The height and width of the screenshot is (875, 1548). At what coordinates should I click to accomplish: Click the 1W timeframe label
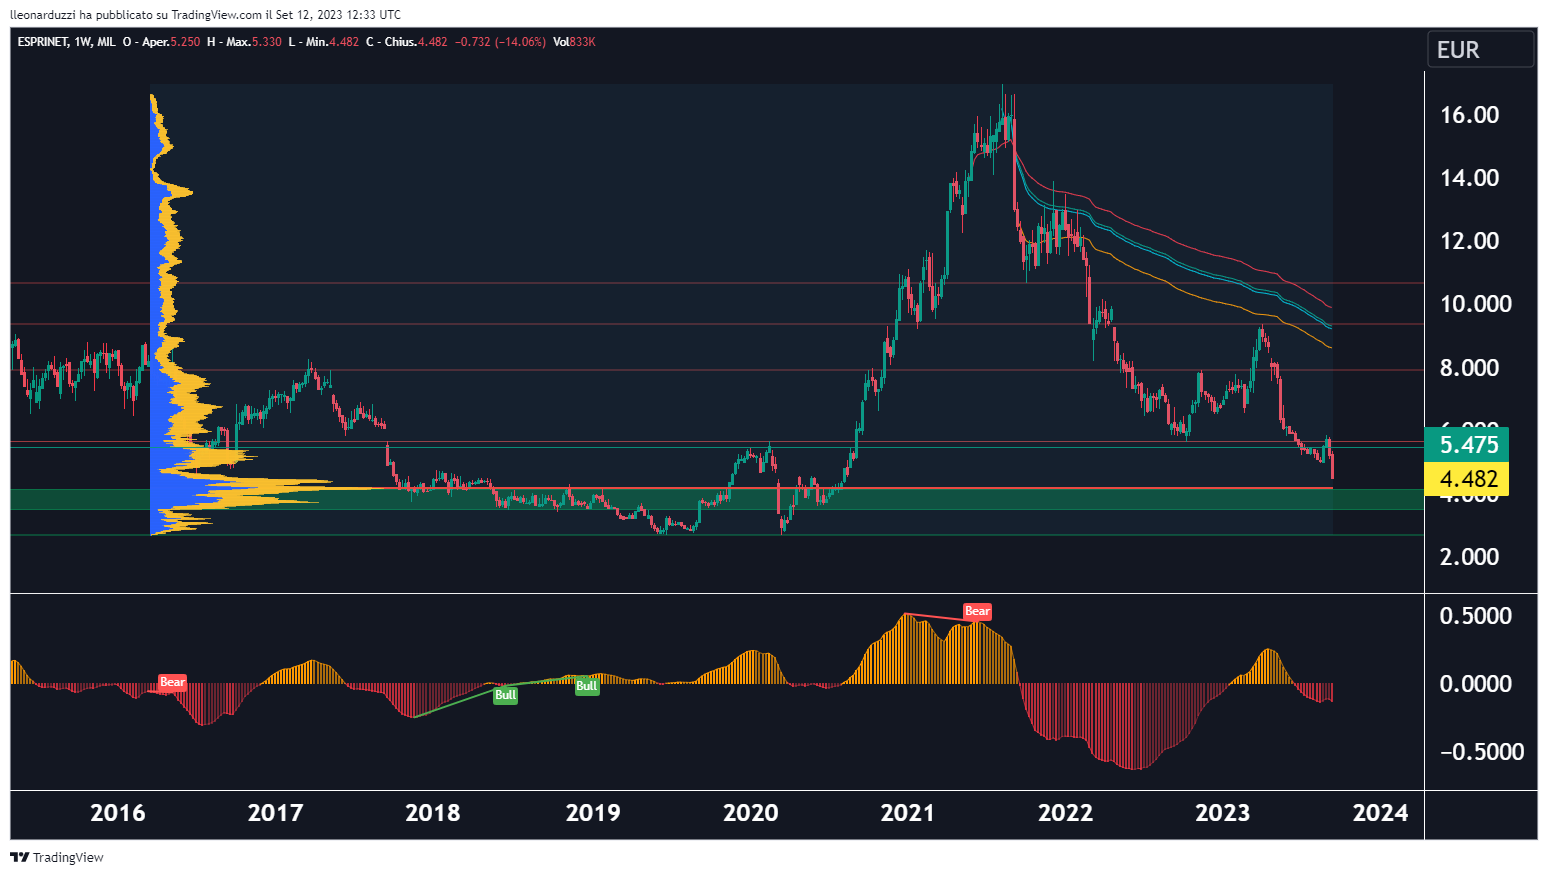point(83,42)
